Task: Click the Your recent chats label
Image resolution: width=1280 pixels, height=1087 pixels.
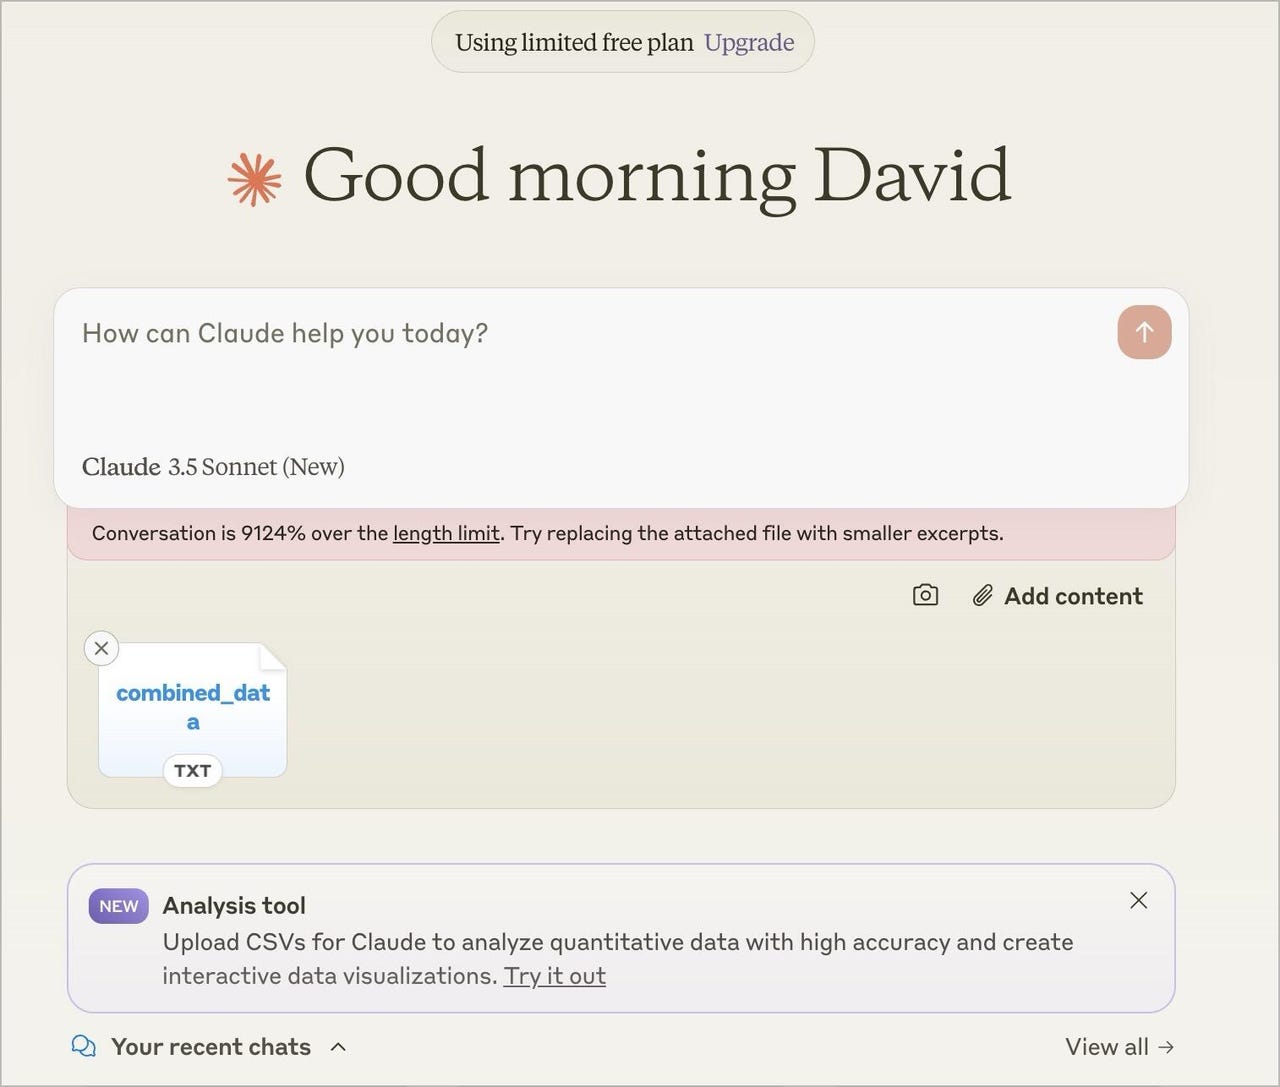Action: 211,1047
